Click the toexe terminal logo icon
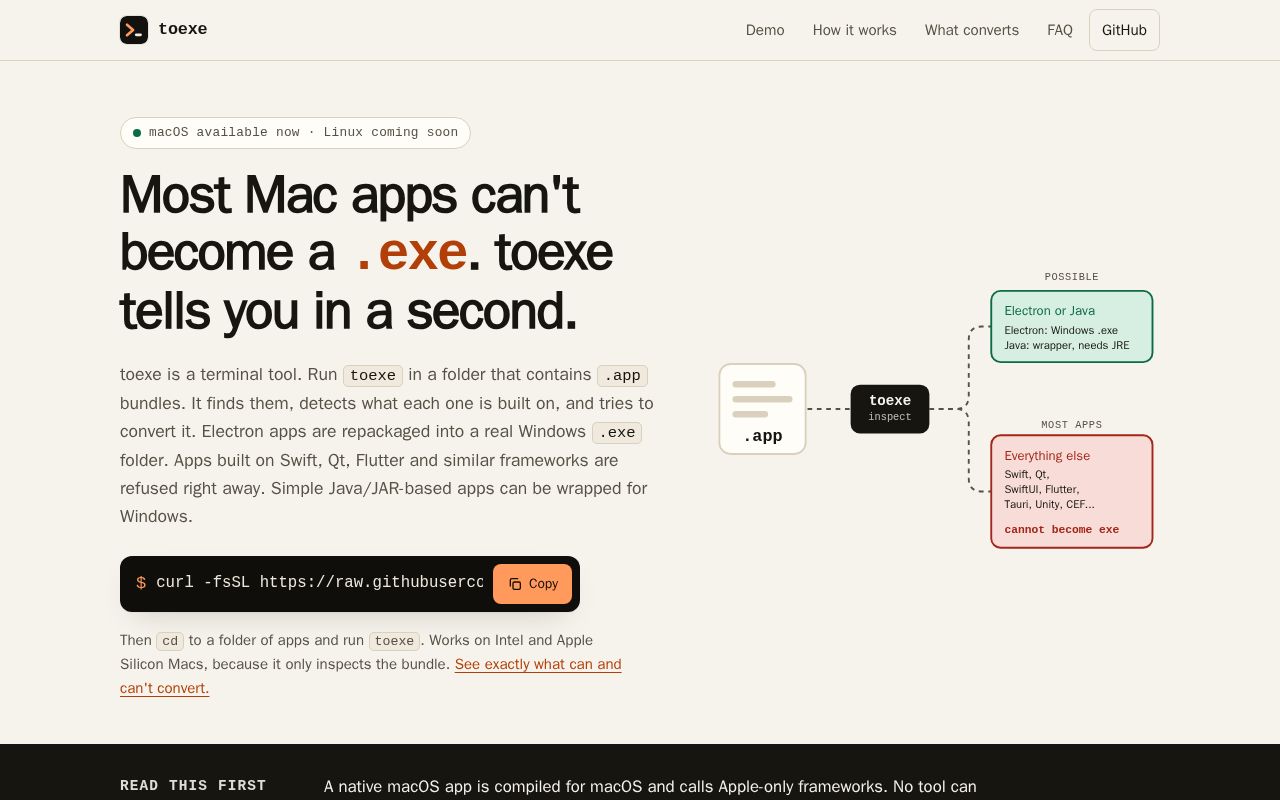 (134, 30)
